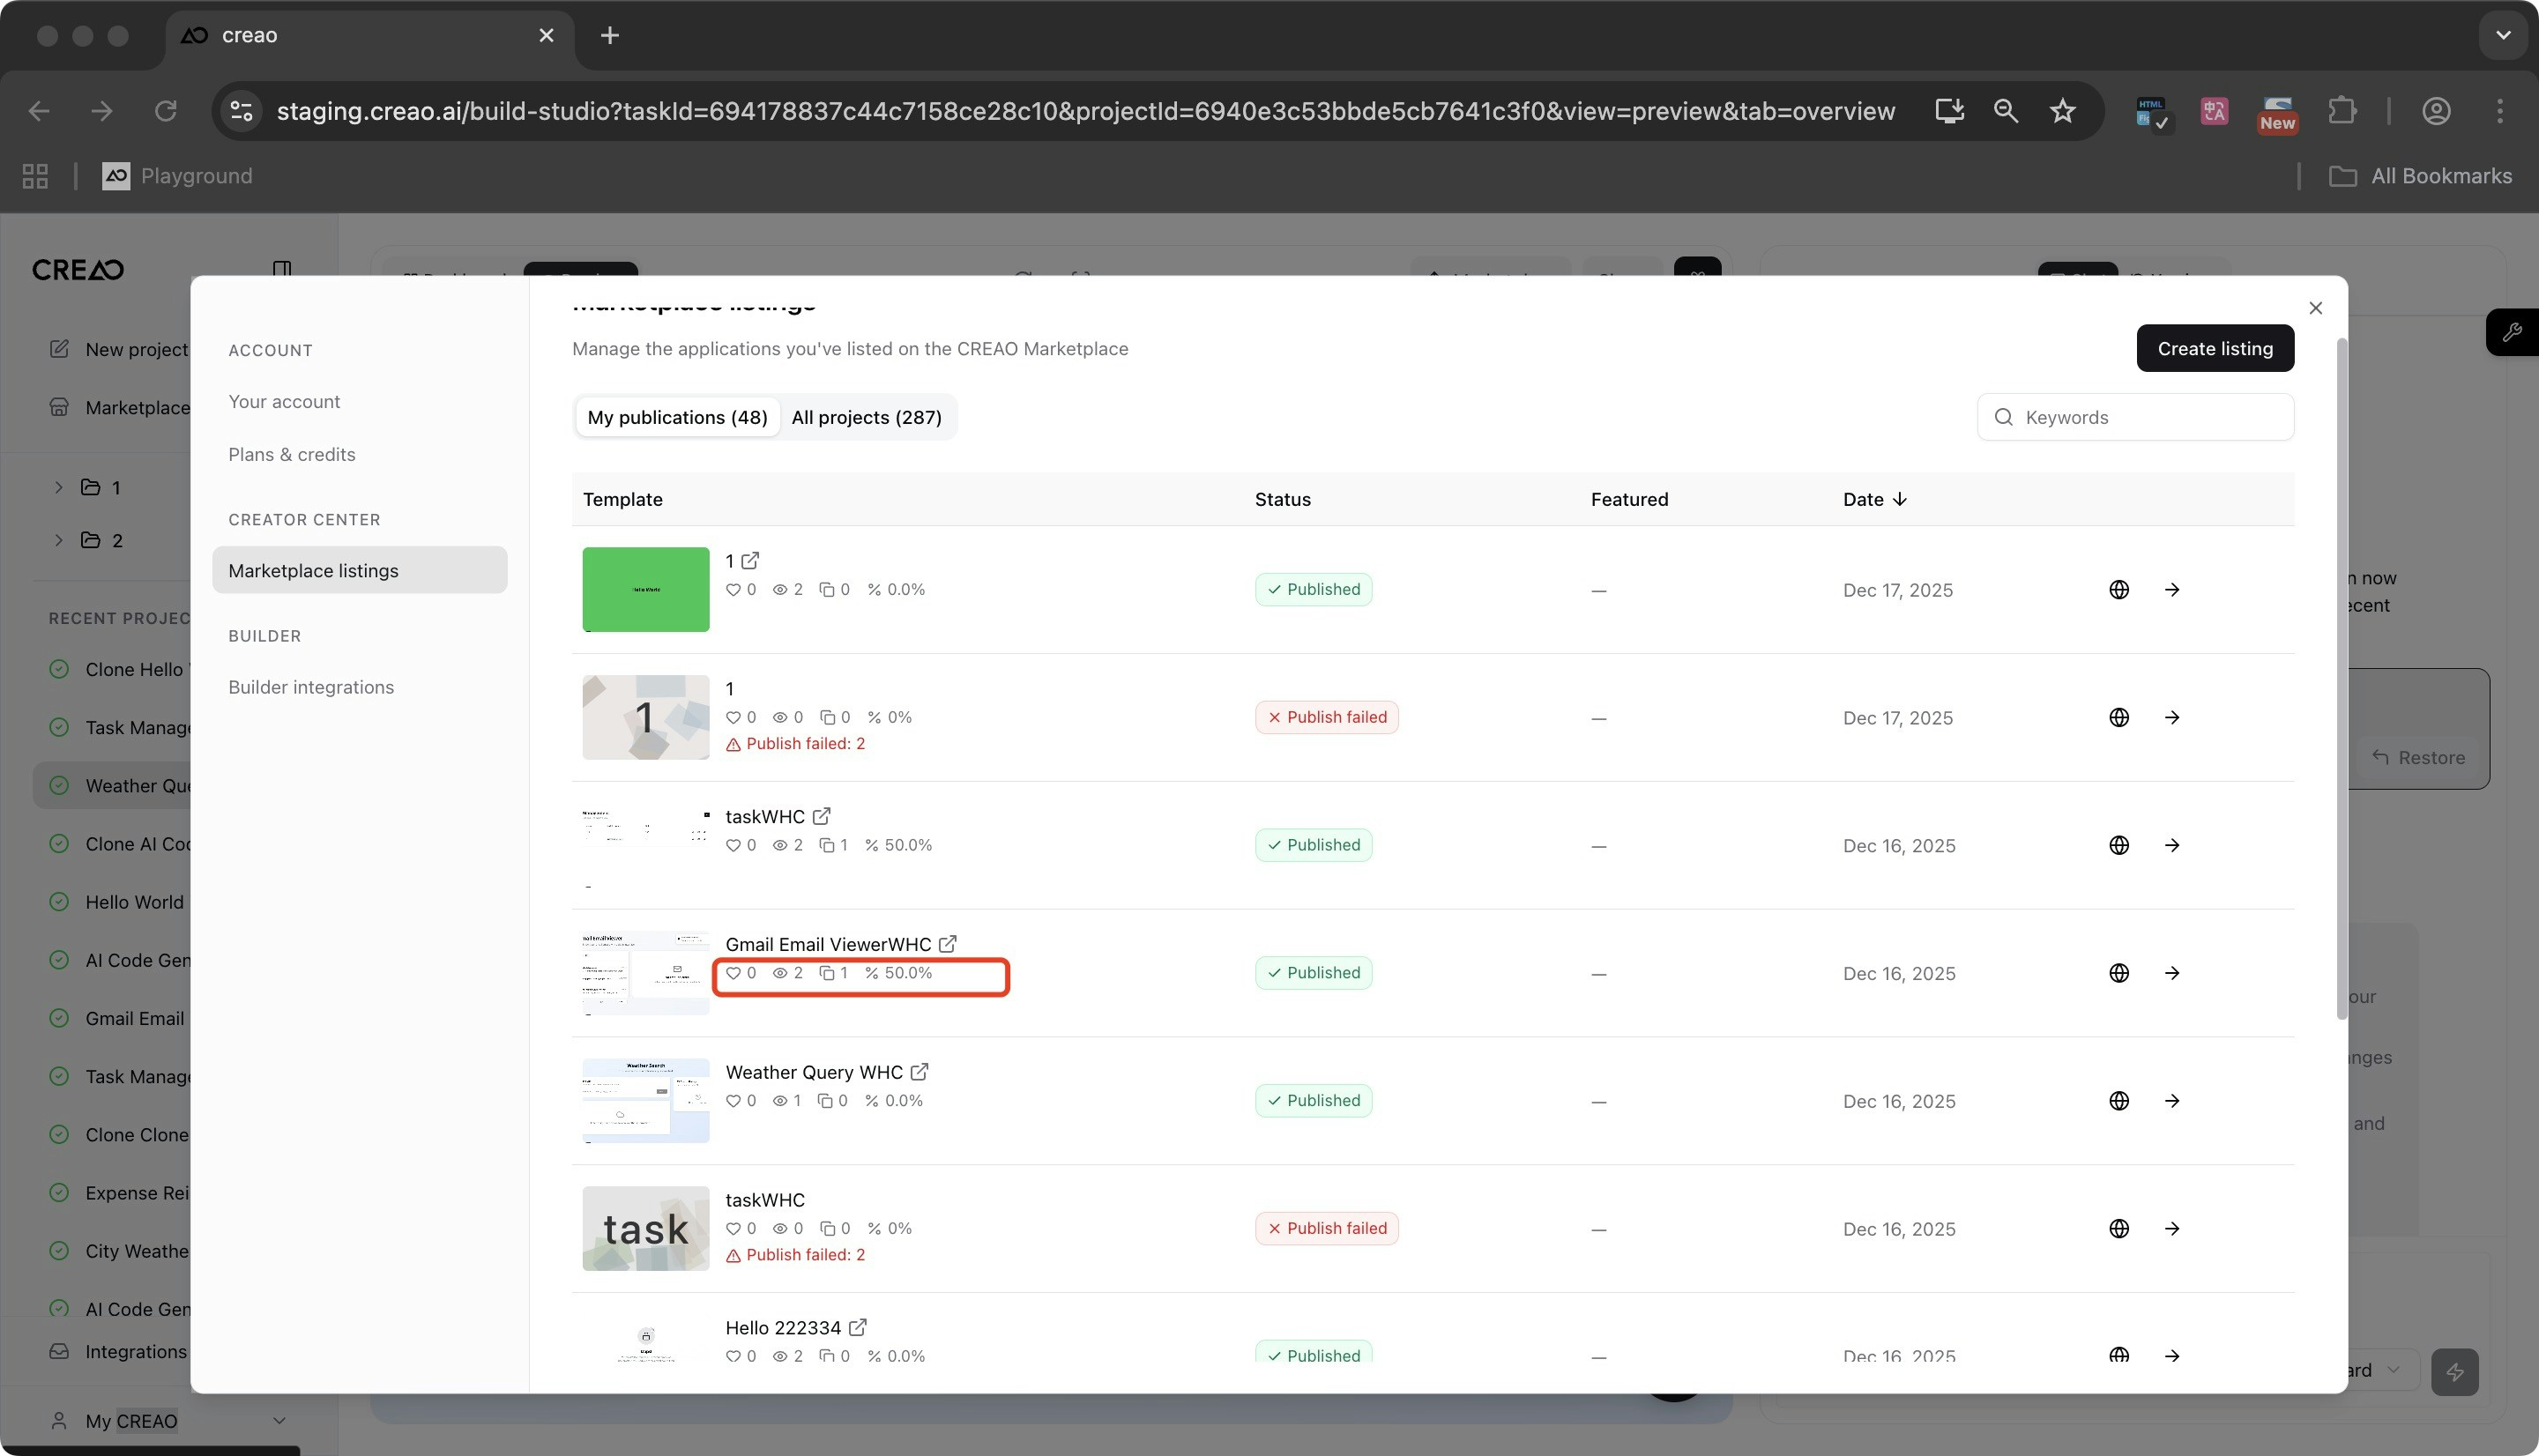
Task: Open Plans & credits settings section
Action: tap(291, 454)
